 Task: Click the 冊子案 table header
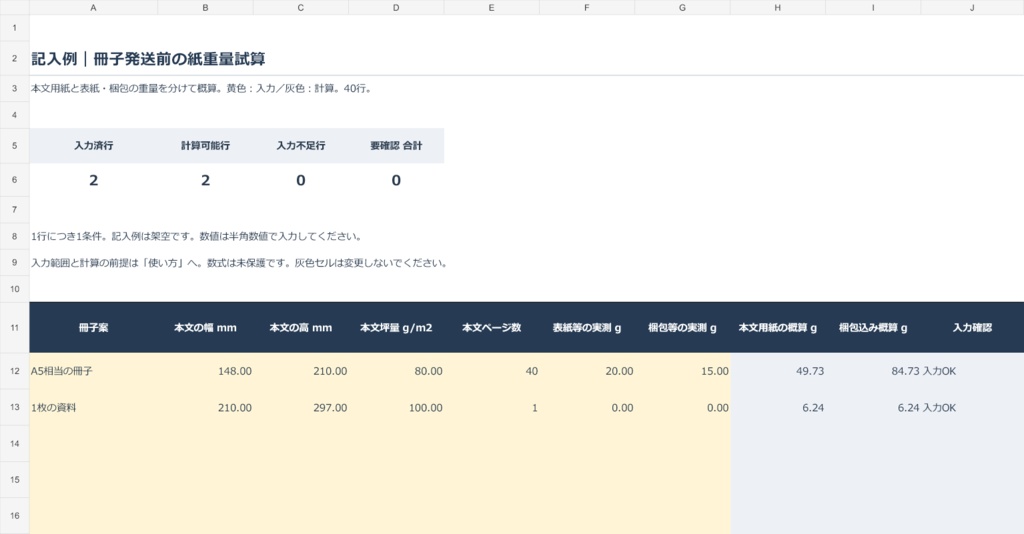click(x=93, y=328)
